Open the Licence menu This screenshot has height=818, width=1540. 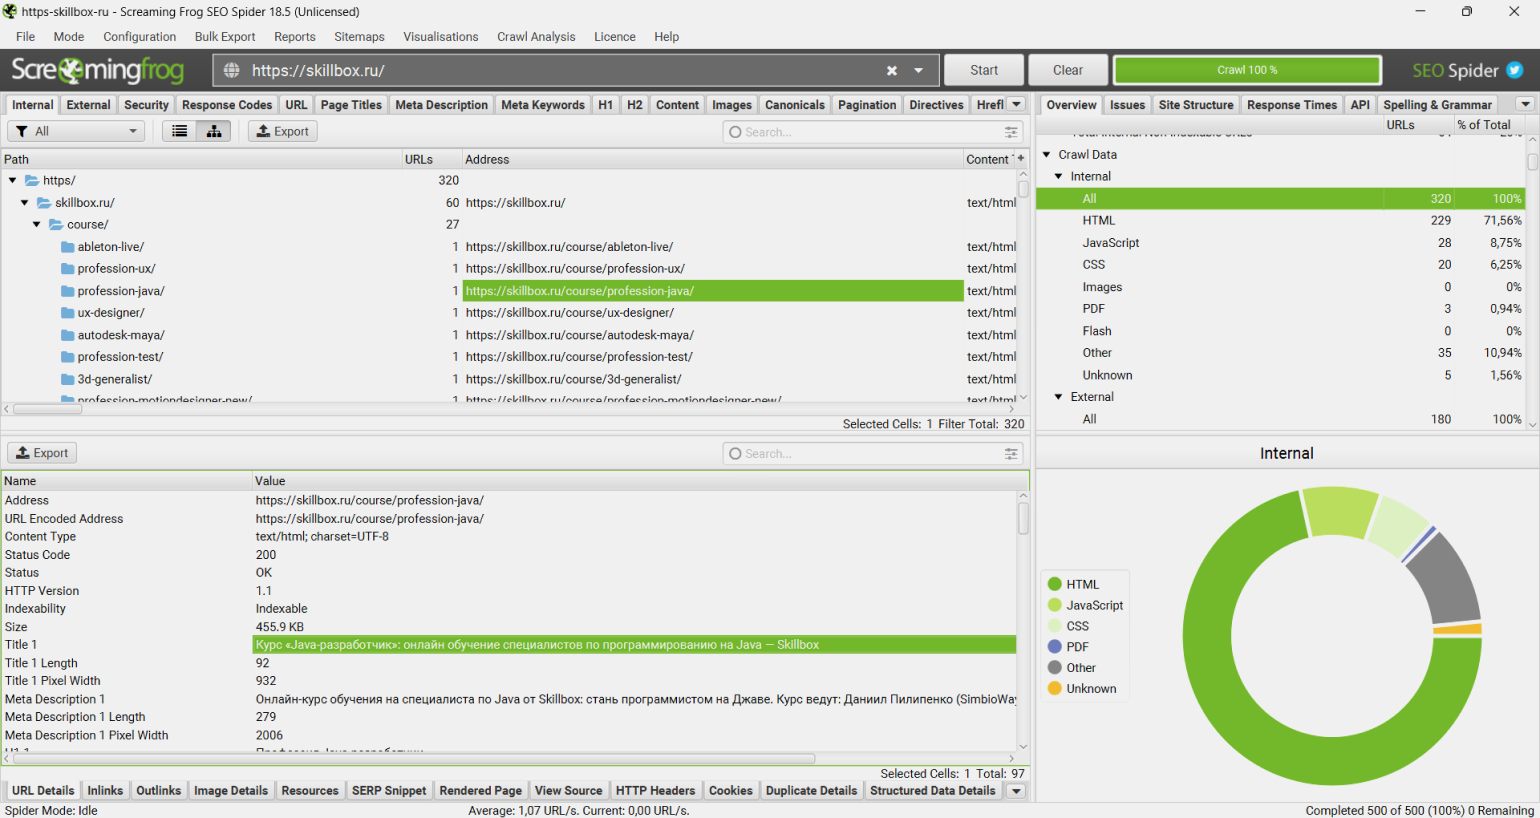(615, 37)
